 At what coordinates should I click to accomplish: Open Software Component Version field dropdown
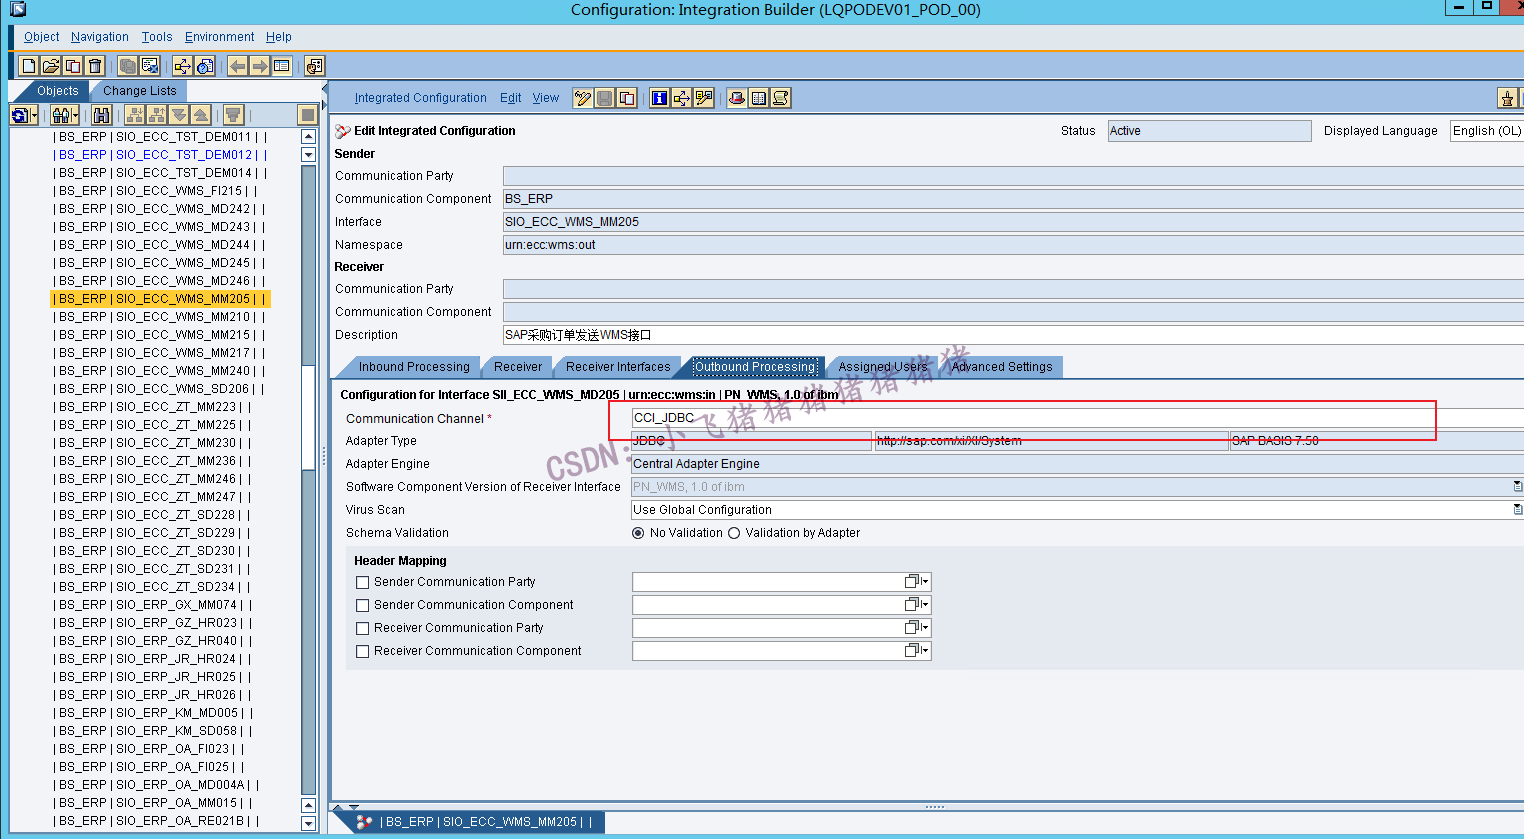pos(1517,487)
